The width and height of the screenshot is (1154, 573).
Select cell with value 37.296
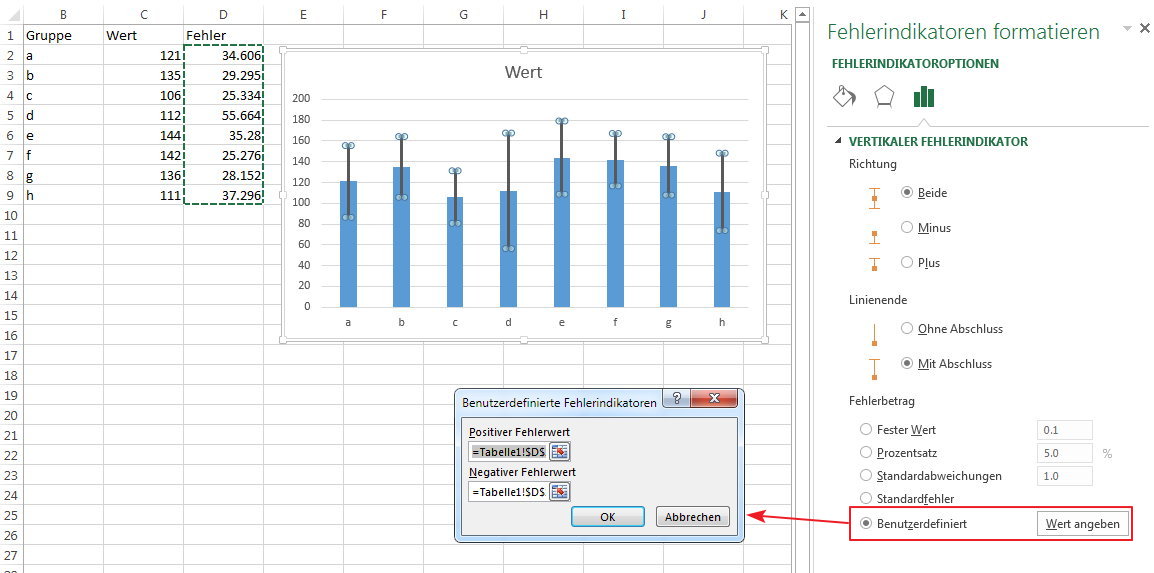tap(224, 195)
